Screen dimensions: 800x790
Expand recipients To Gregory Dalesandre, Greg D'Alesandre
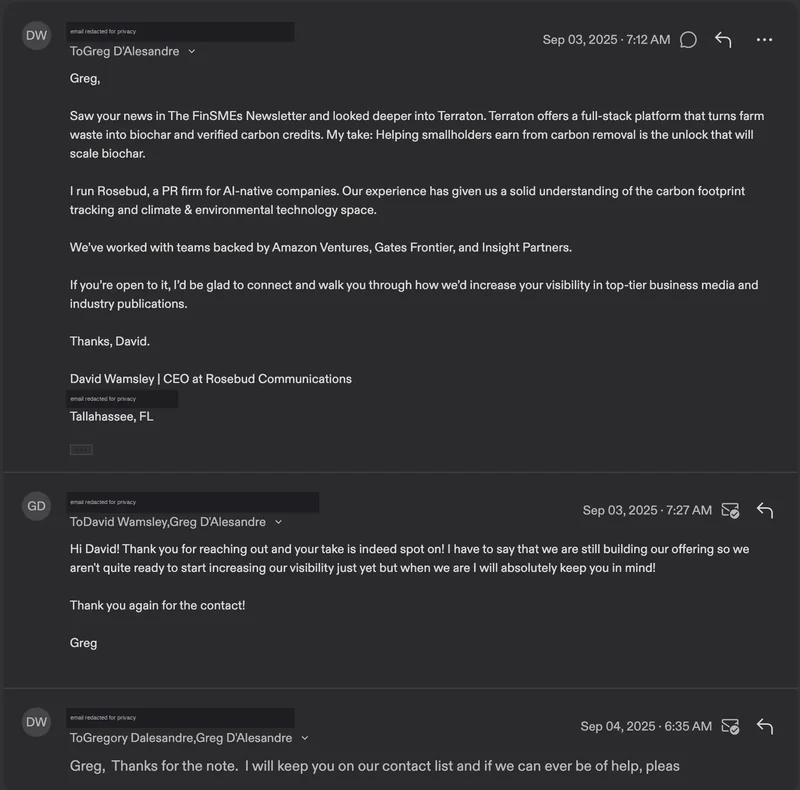pos(305,738)
